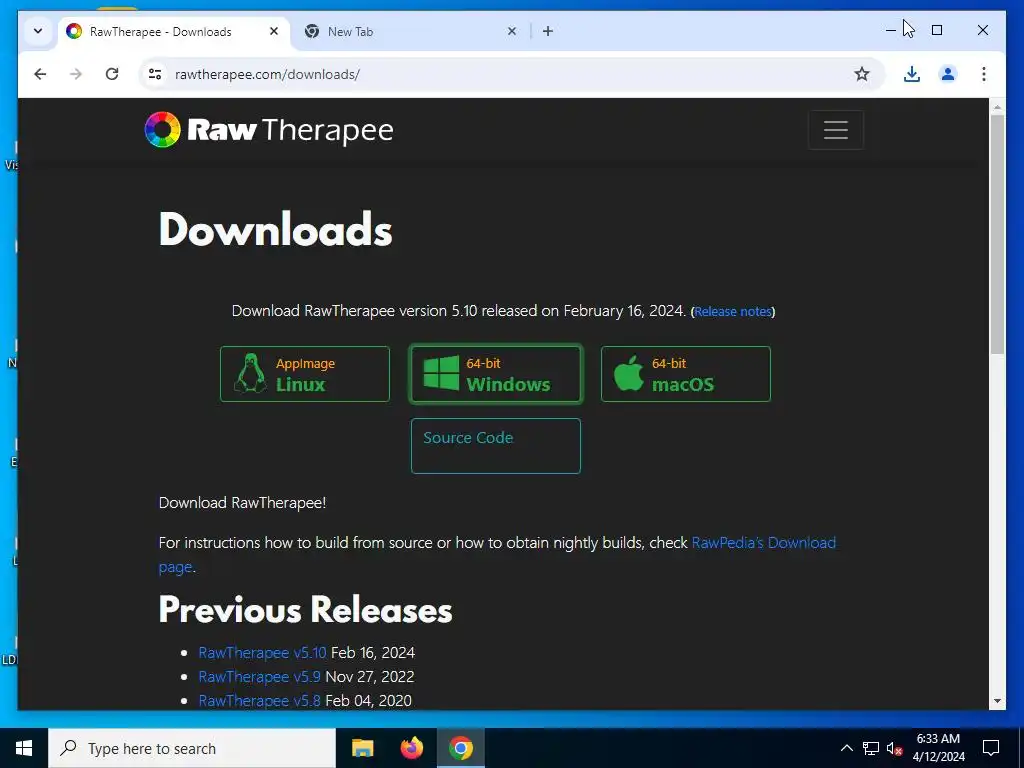Open RawTherapee v5.10 release link
The image size is (1024, 768).
pyautogui.click(x=263, y=652)
